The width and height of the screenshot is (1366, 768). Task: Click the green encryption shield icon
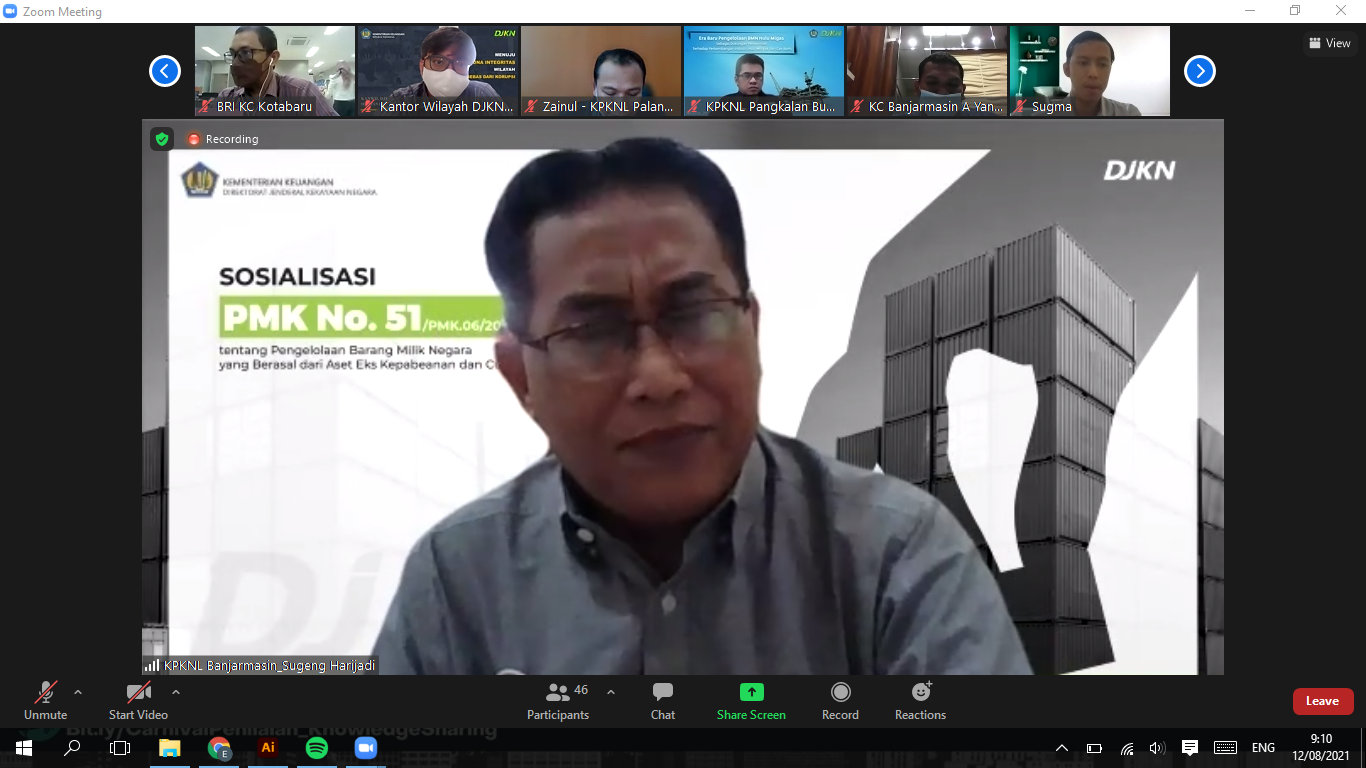pyautogui.click(x=162, y=139)
